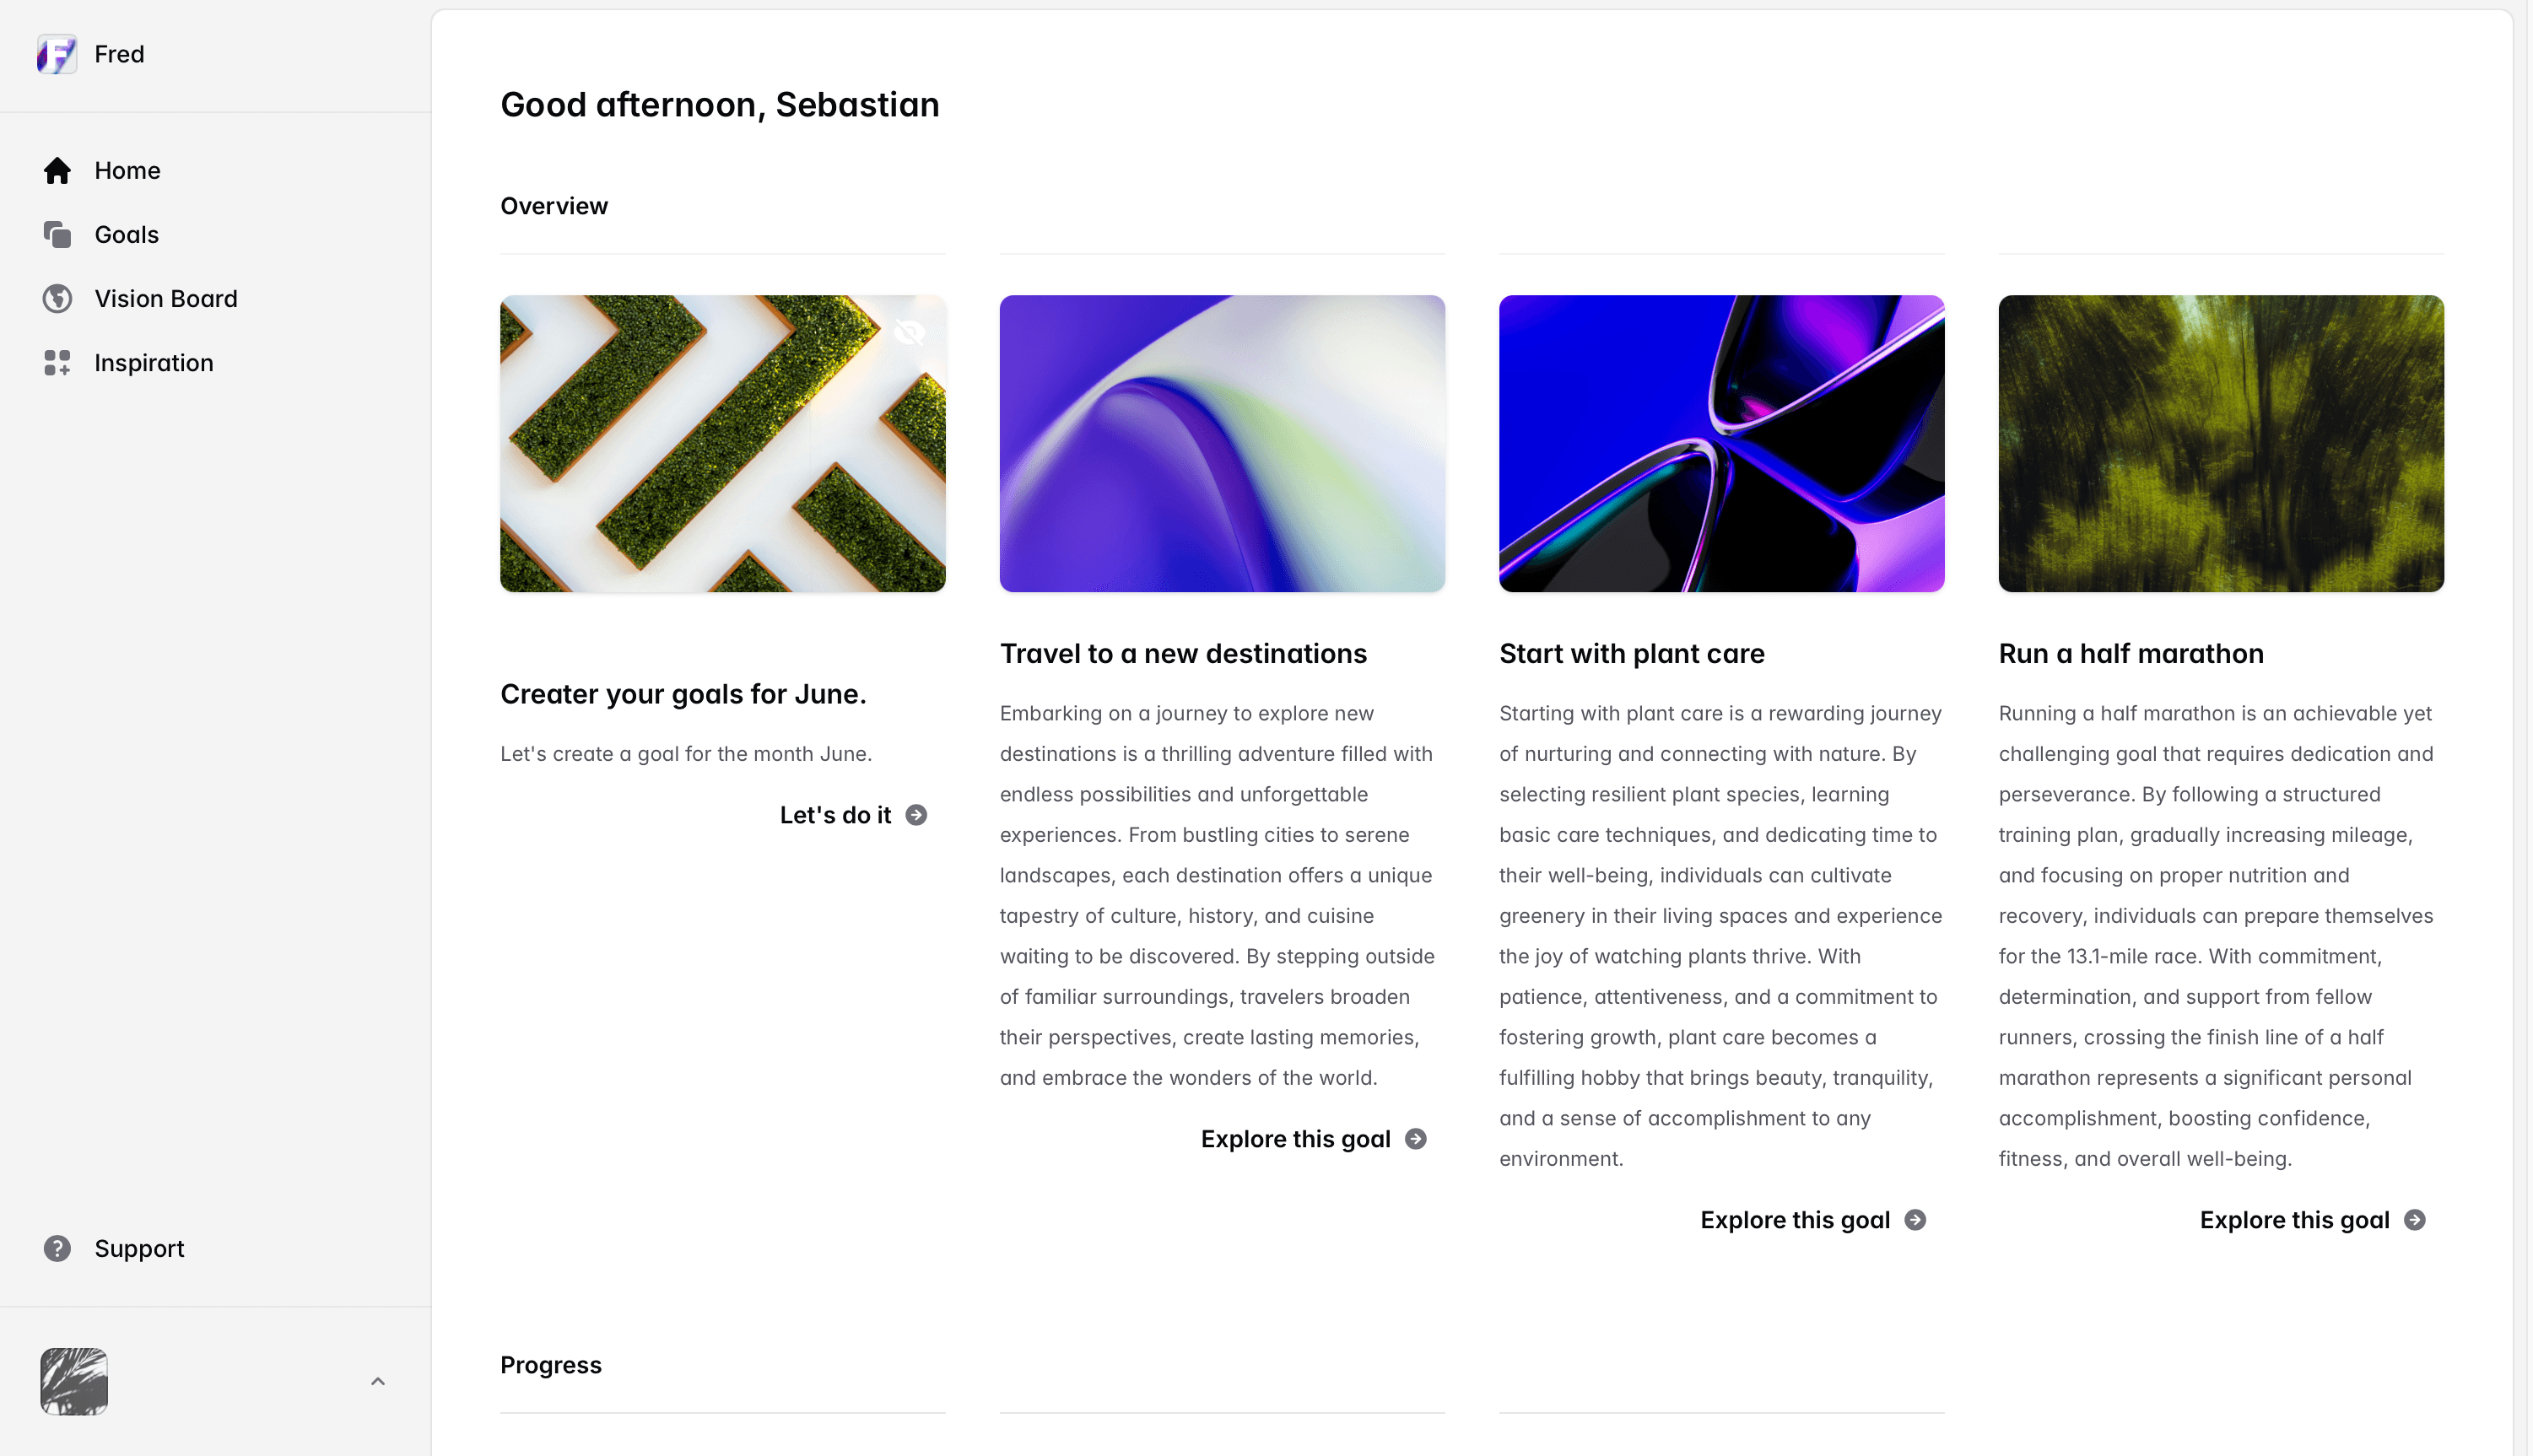Screen dimensions: 2533x1456
Task: Click the Goals stacked squares icon
Action: (x=57, y=235)
